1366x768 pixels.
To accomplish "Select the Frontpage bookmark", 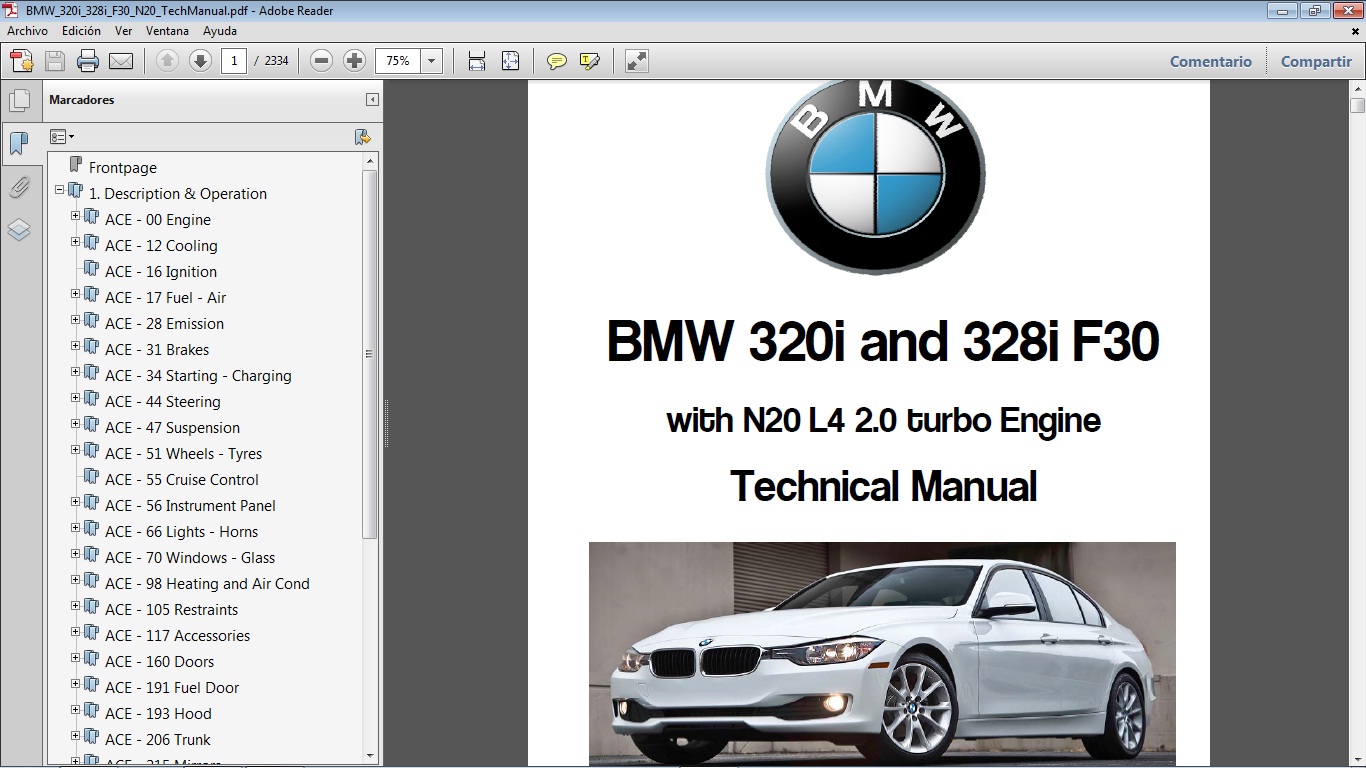I will [x=123, y=168].
